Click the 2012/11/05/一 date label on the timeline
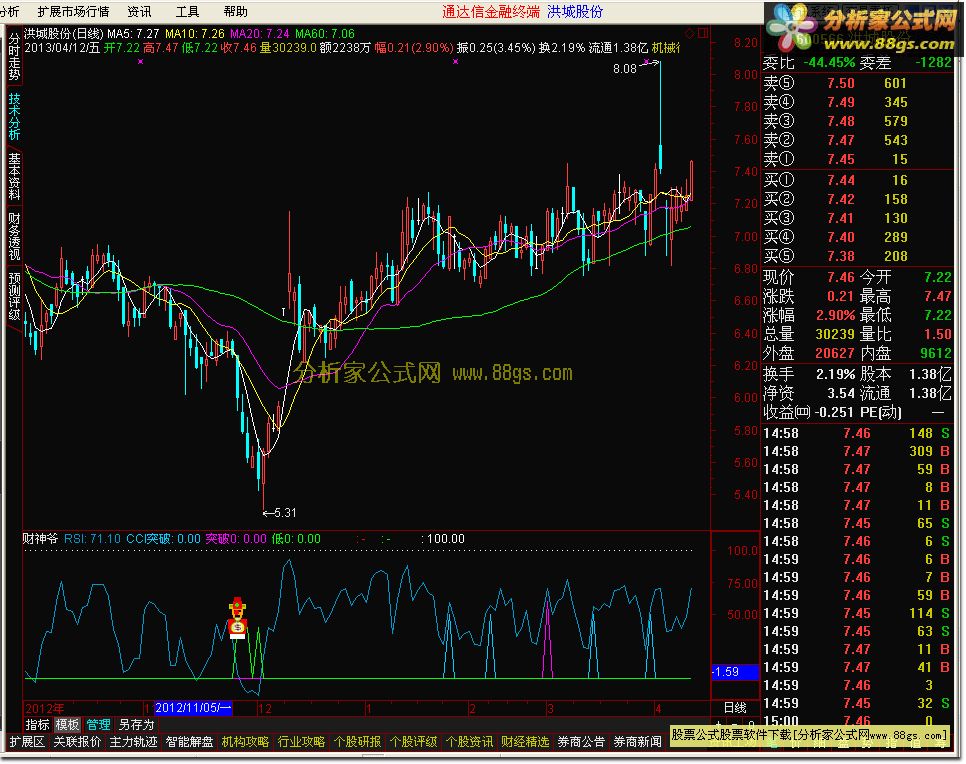Image resolution: width=966 pixels, height=764 pixels. (x=193, y=708)
